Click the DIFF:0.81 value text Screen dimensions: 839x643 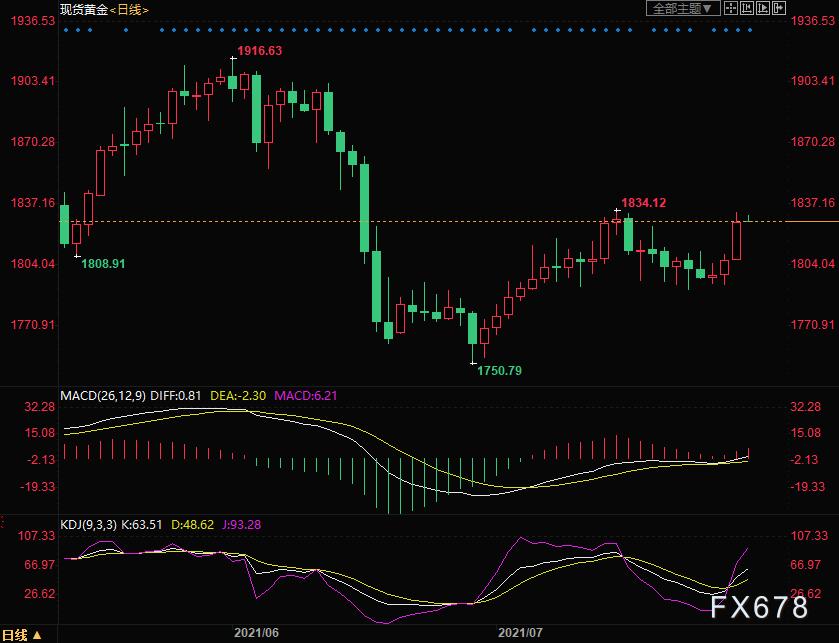click(178, 394)
